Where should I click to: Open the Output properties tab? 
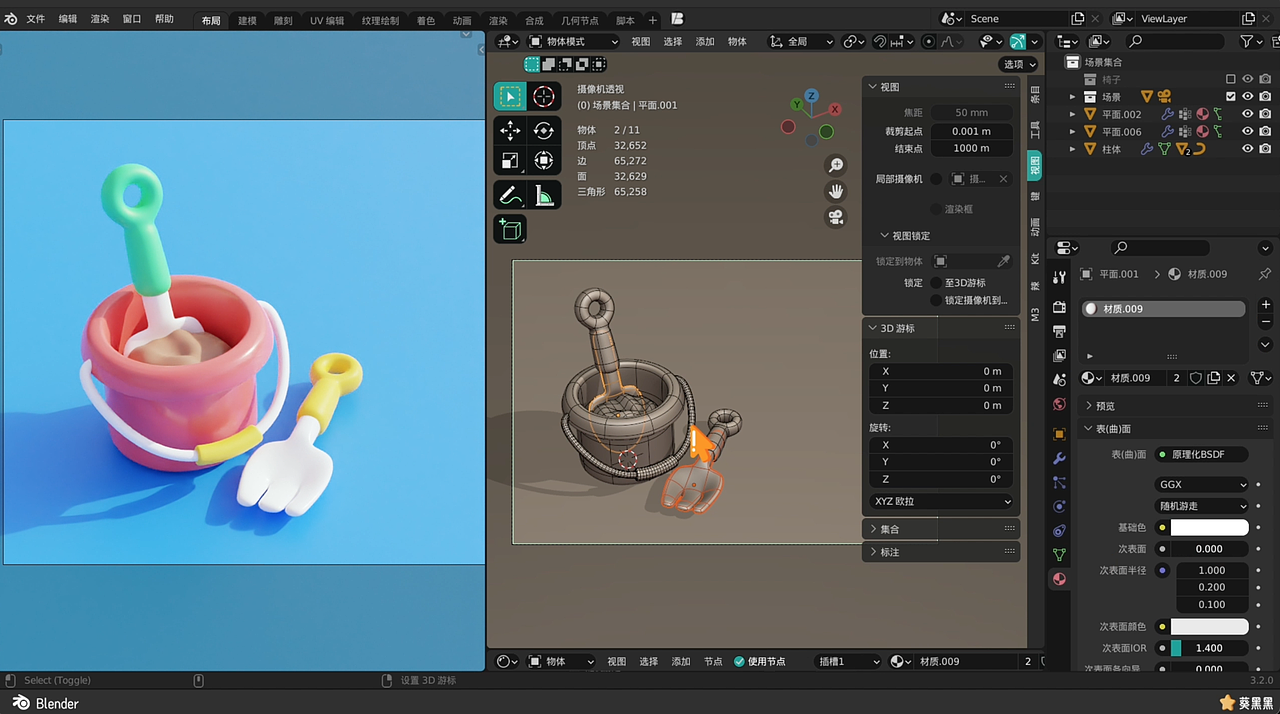click(x=1060, y=331)
